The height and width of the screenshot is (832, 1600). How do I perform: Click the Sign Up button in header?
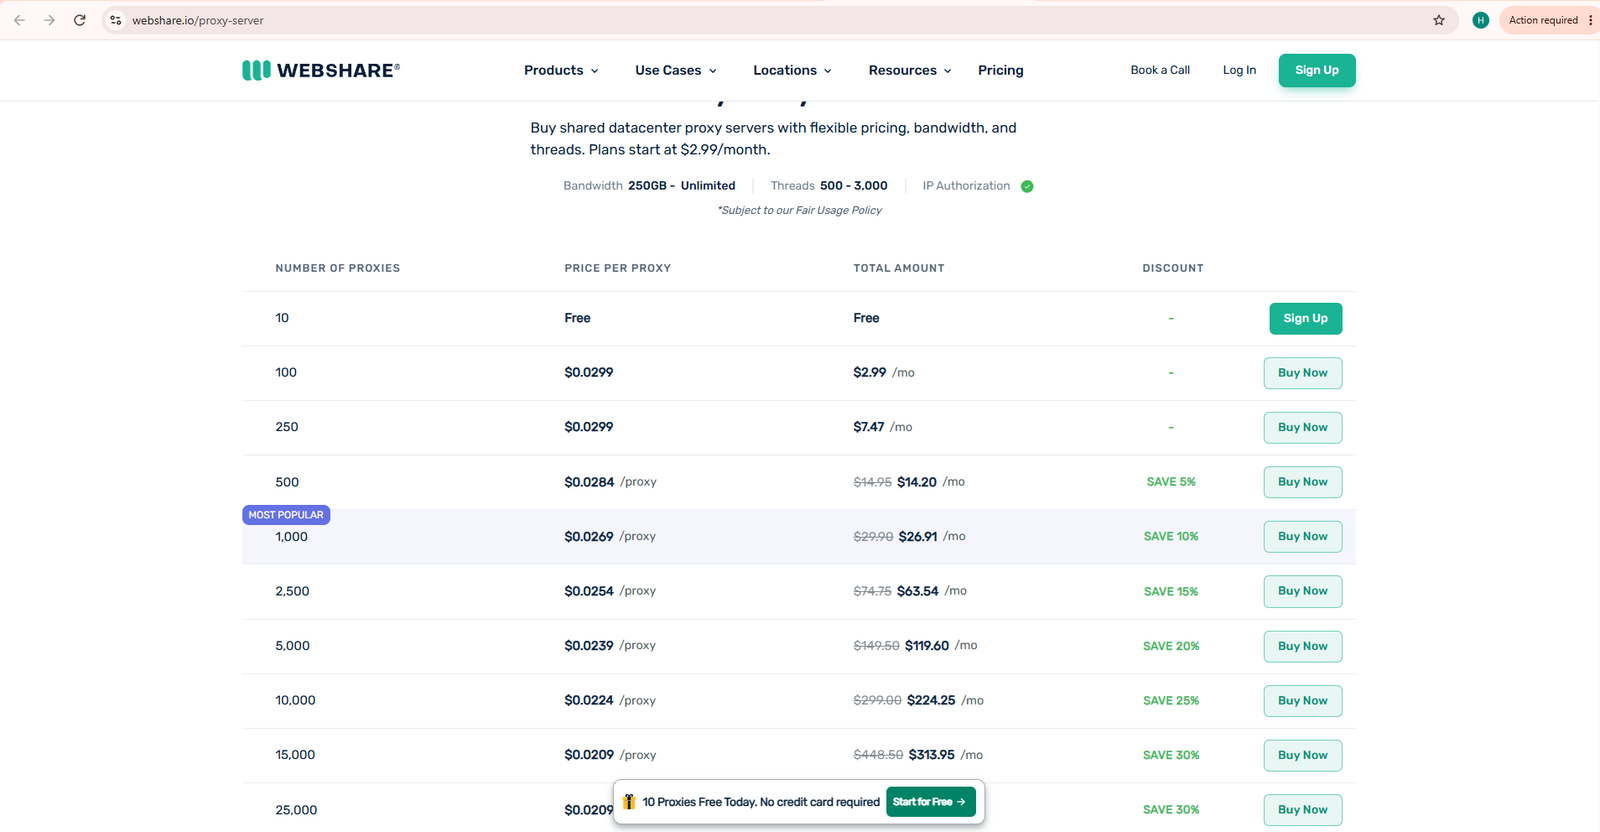[x=1317, y=70]
